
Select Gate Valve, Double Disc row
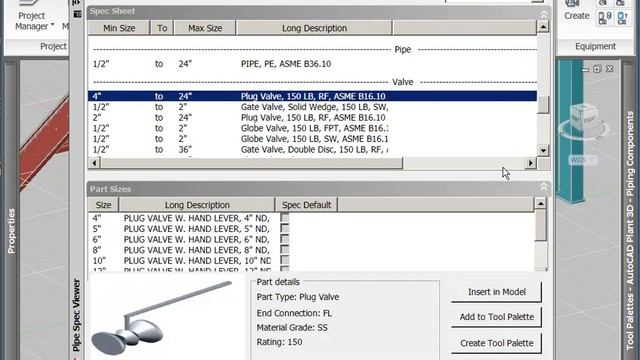click(312, 149)
